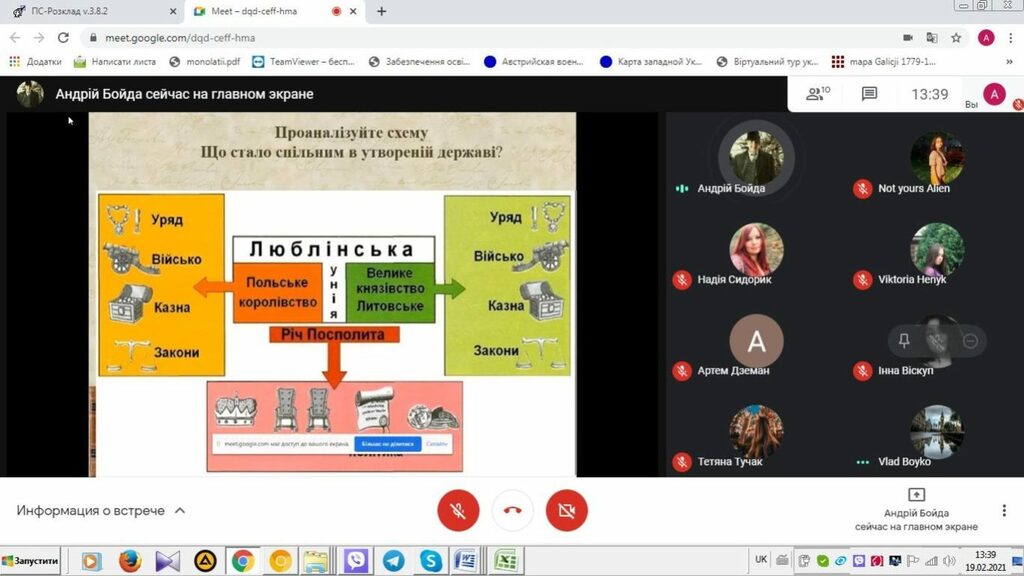Toggle camera permission icon in address bar
This screenshot has height=576, width=1024.
pyautogui.click(x=908, y=38)
